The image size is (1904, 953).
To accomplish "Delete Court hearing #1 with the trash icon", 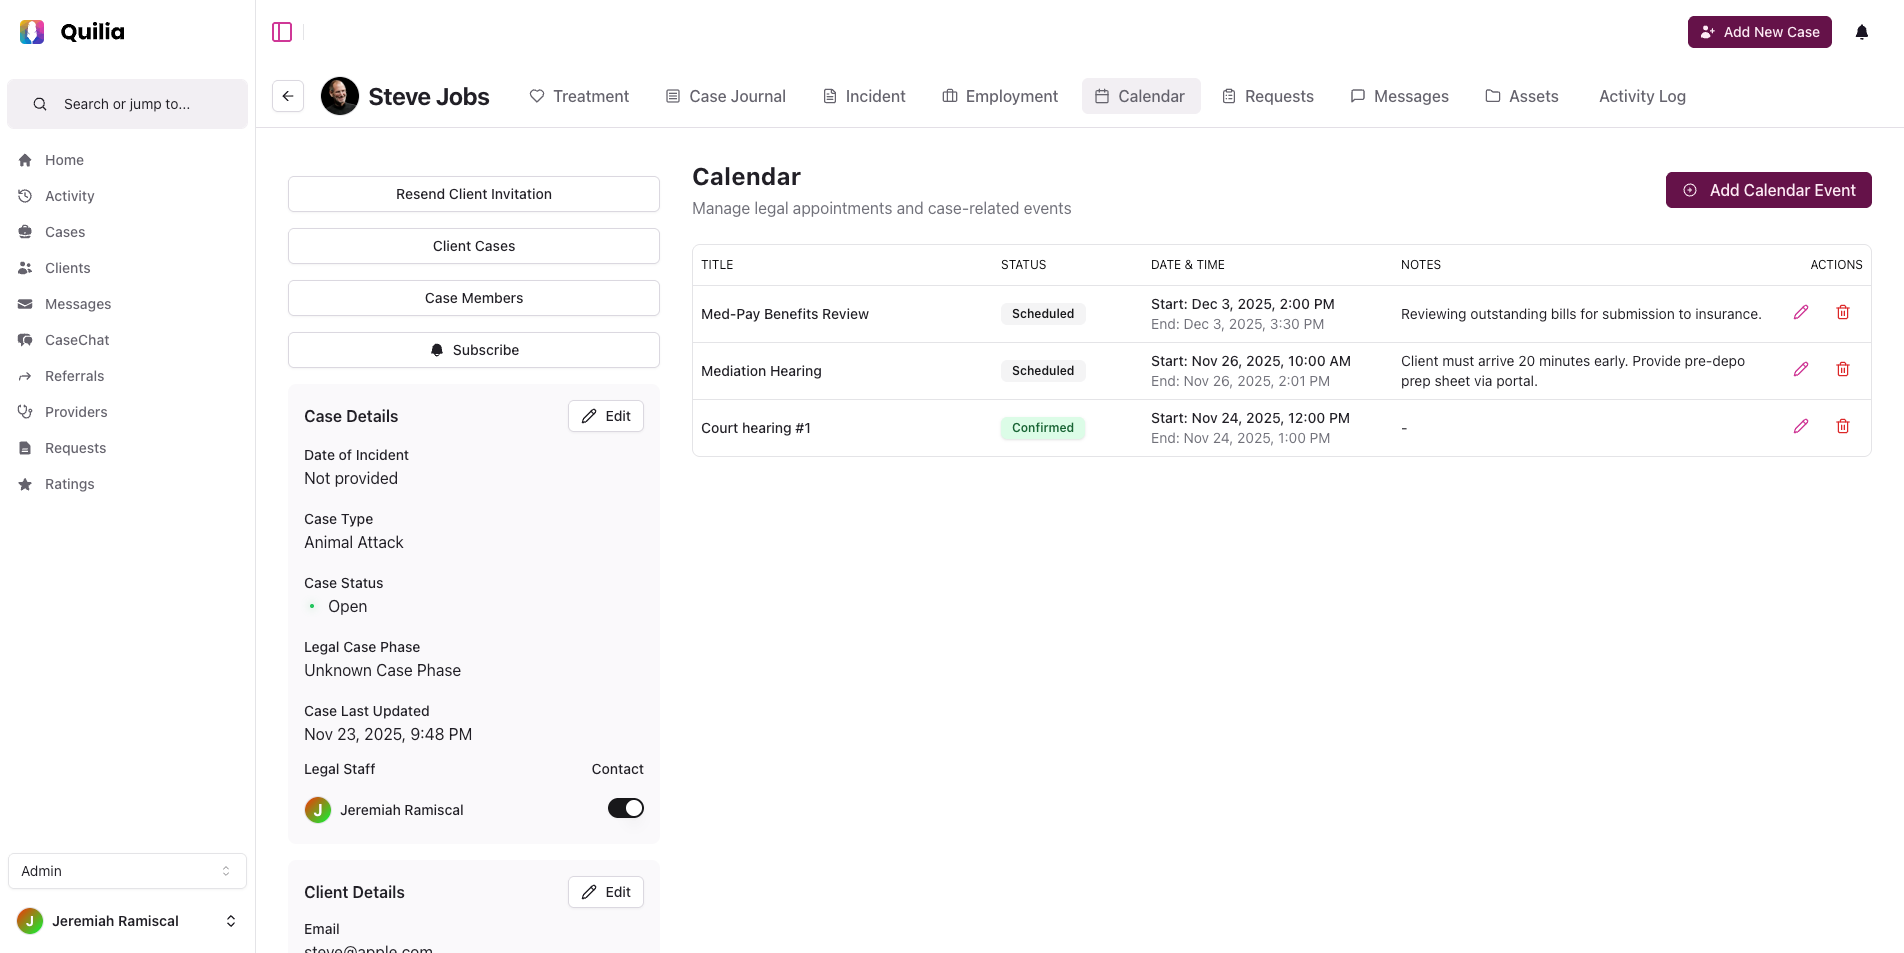I will [x=1843, y=426].
